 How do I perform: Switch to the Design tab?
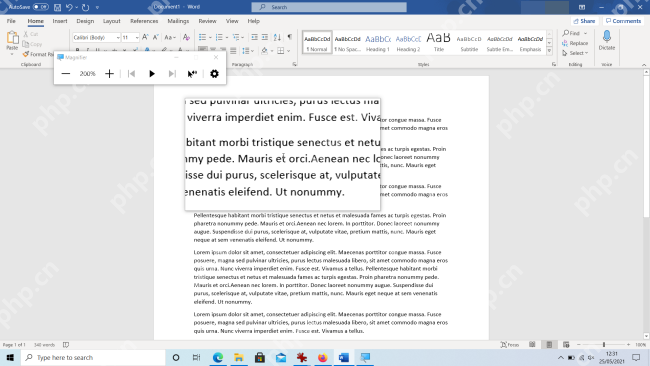pos(85,21)
